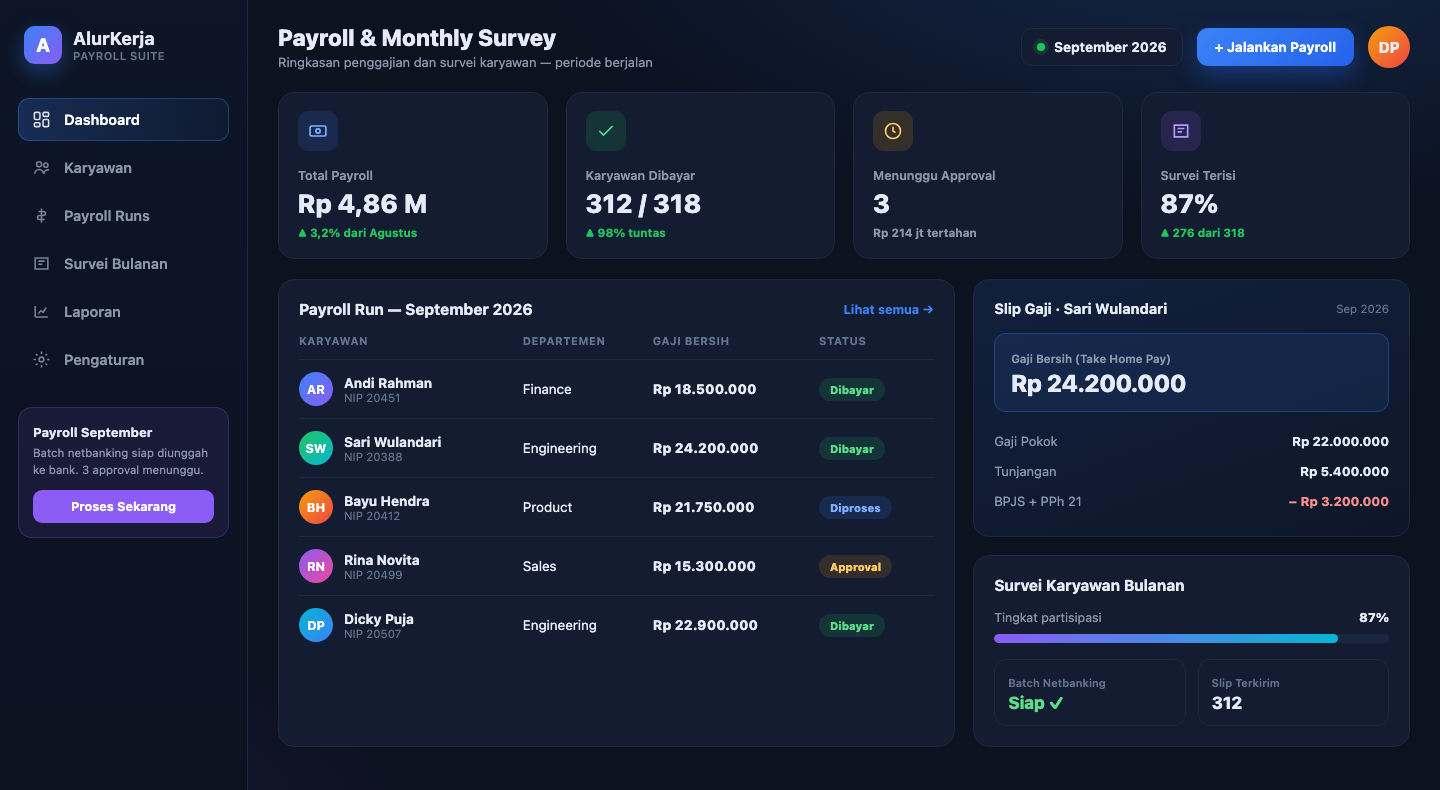Click the Dashboard grid icon in sidebar
Image resolution: width=1440 pixels, height=790 pixels.
click(x=41, y=120)
